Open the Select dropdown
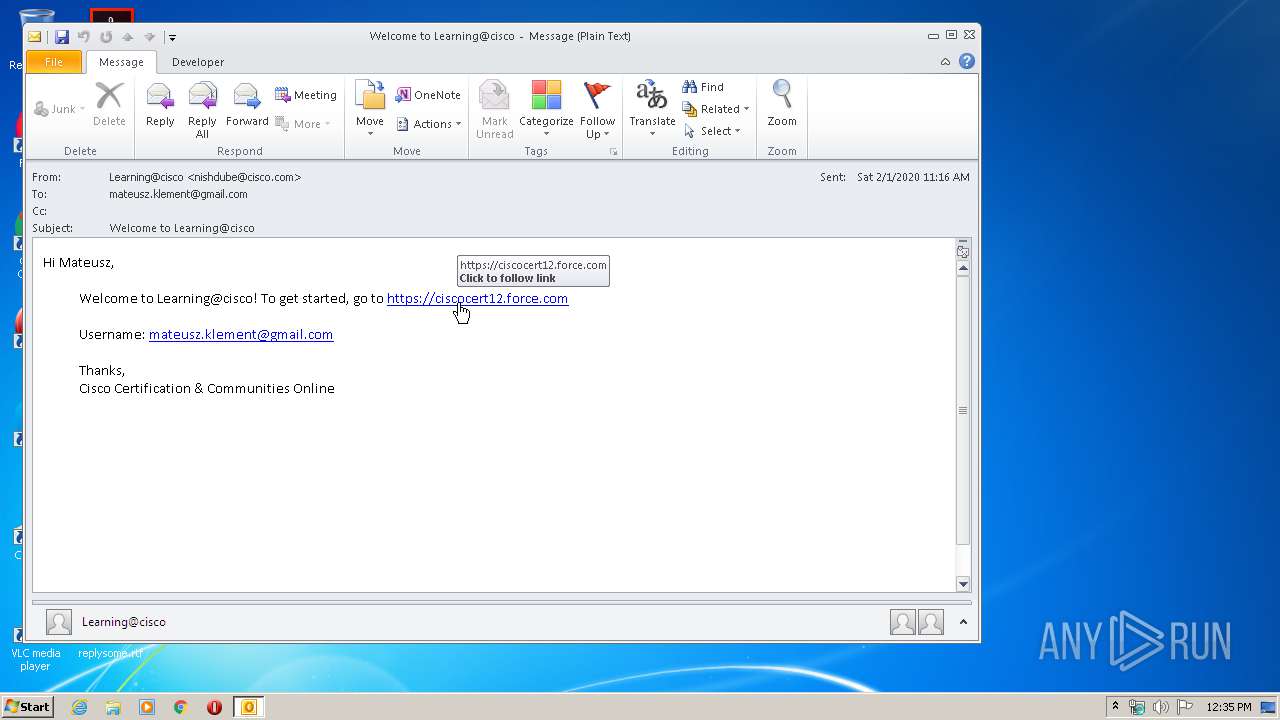This screenshot has width=1280, height=720. point(712,131)
